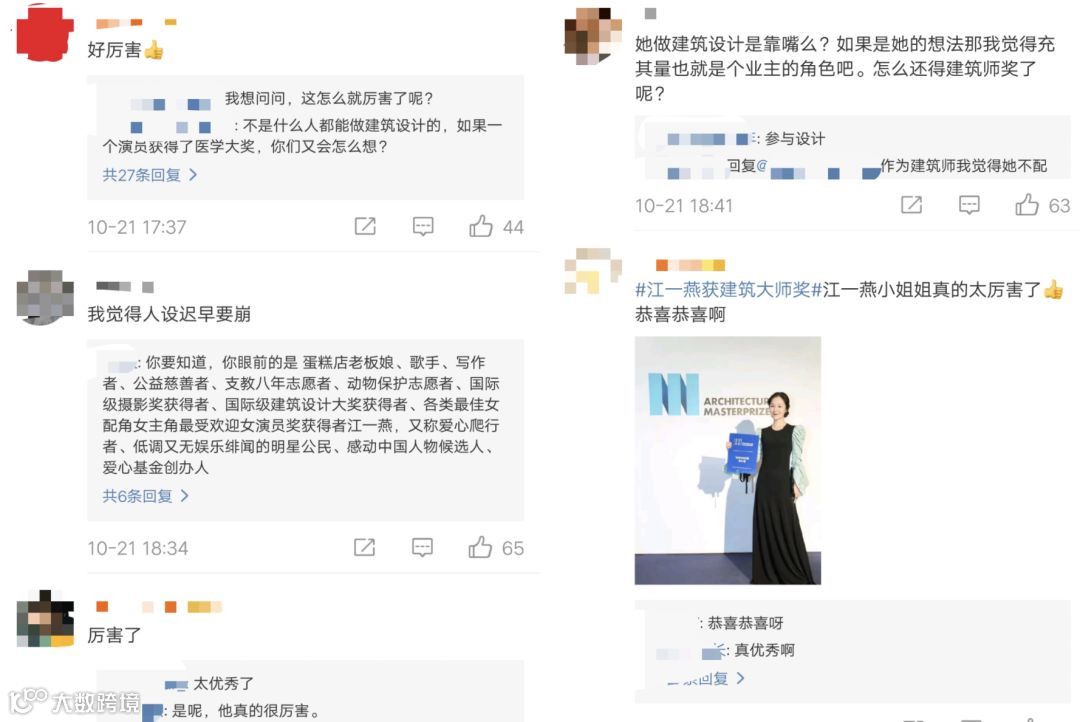Share the 10-21 18:34 comment
Image resolution: width=1080 pixels, height=722 pixels.
click(364, 547)
